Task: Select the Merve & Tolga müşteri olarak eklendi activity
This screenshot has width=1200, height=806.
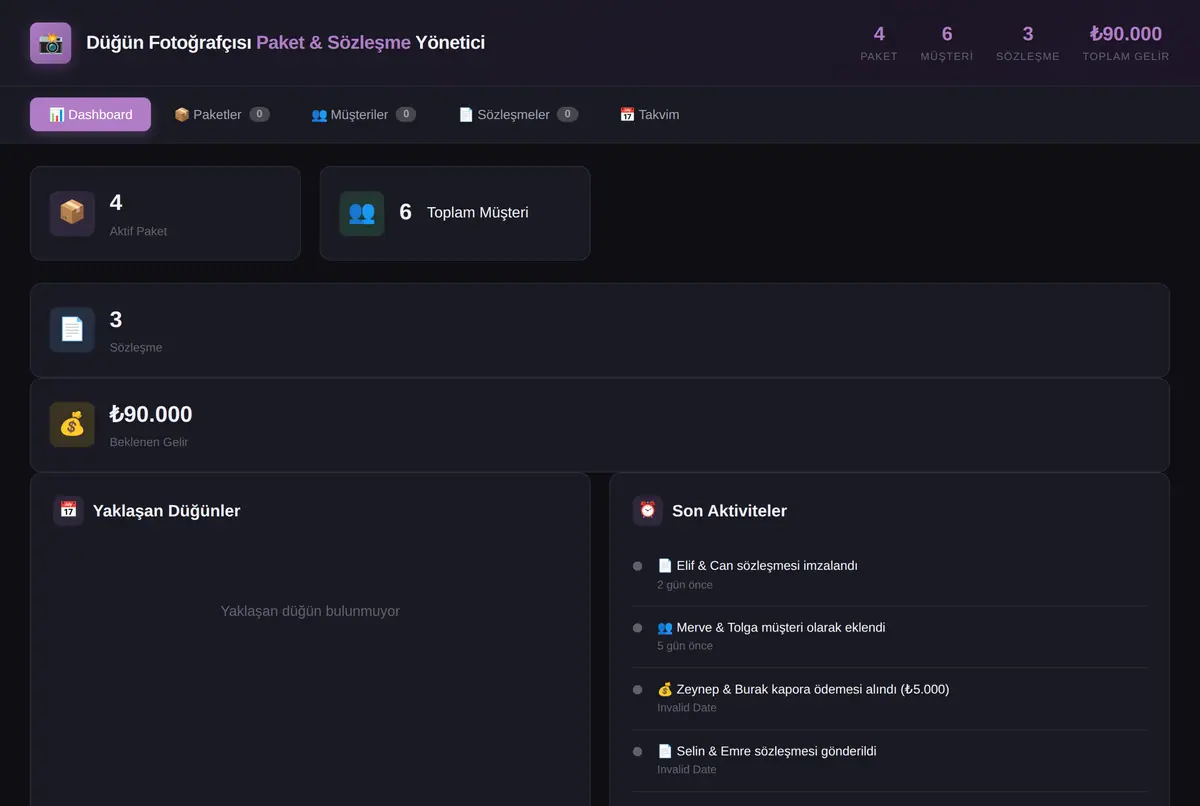Action: click(x=890, y=637)
